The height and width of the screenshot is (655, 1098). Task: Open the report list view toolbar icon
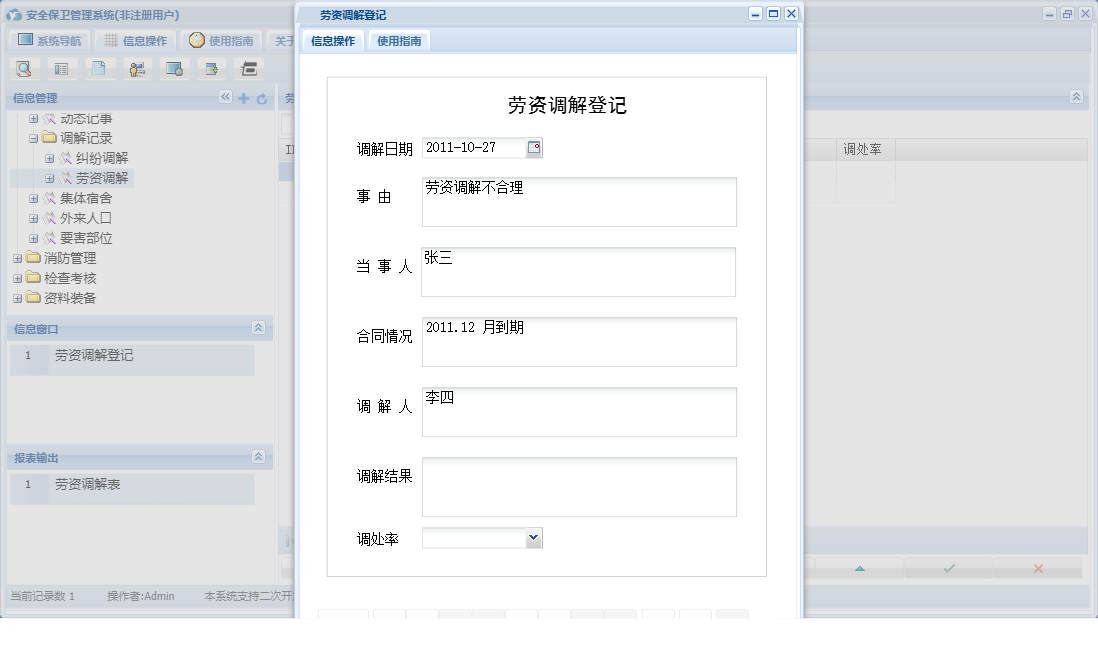(60, 68)
